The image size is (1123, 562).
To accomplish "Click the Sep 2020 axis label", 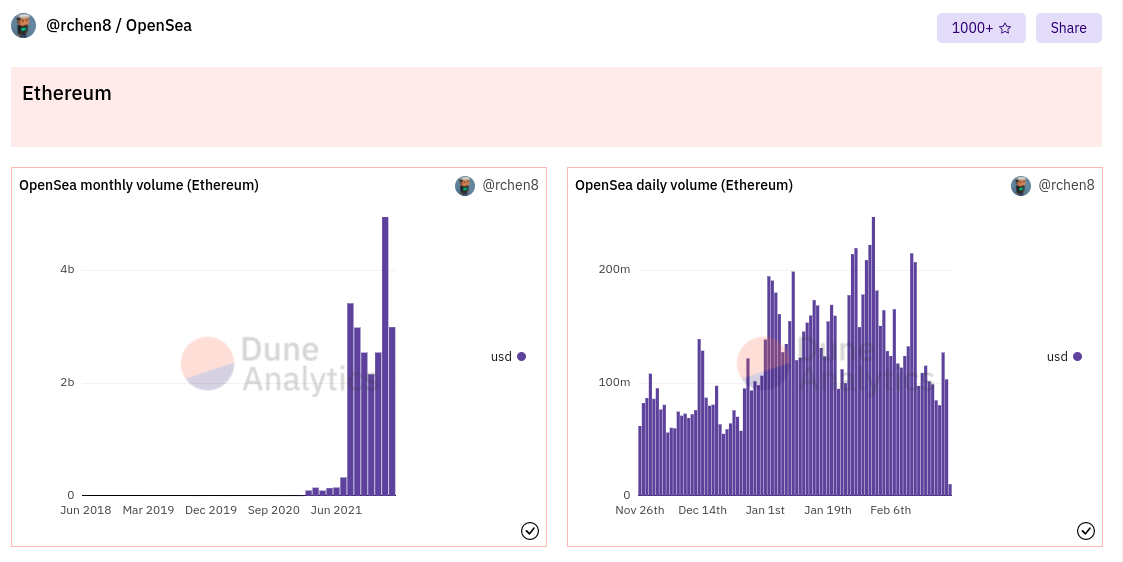I will coord(274,510).
